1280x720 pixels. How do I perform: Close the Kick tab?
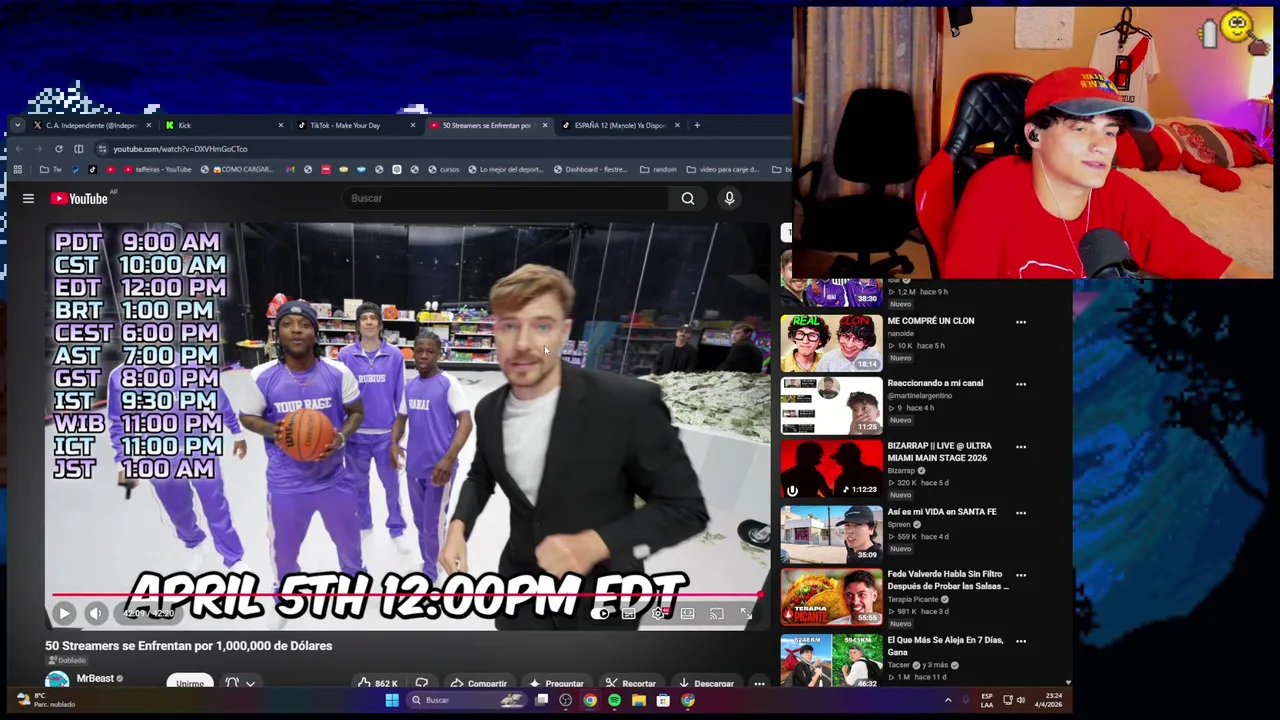click(281, 125)
